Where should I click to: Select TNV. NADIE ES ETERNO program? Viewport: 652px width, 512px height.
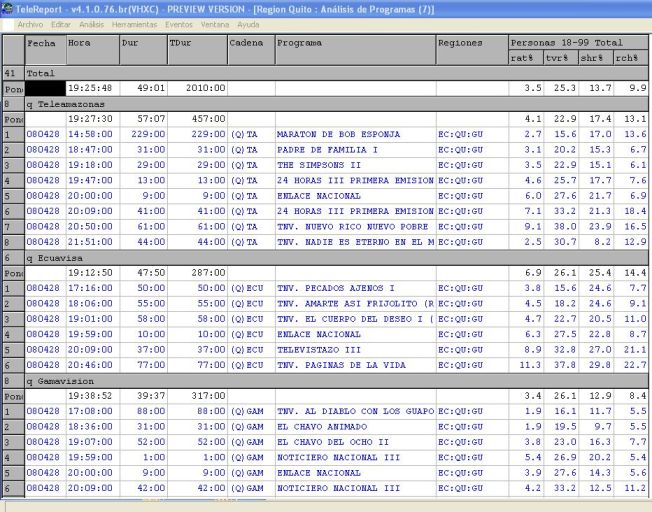click(x=356, y=242)
